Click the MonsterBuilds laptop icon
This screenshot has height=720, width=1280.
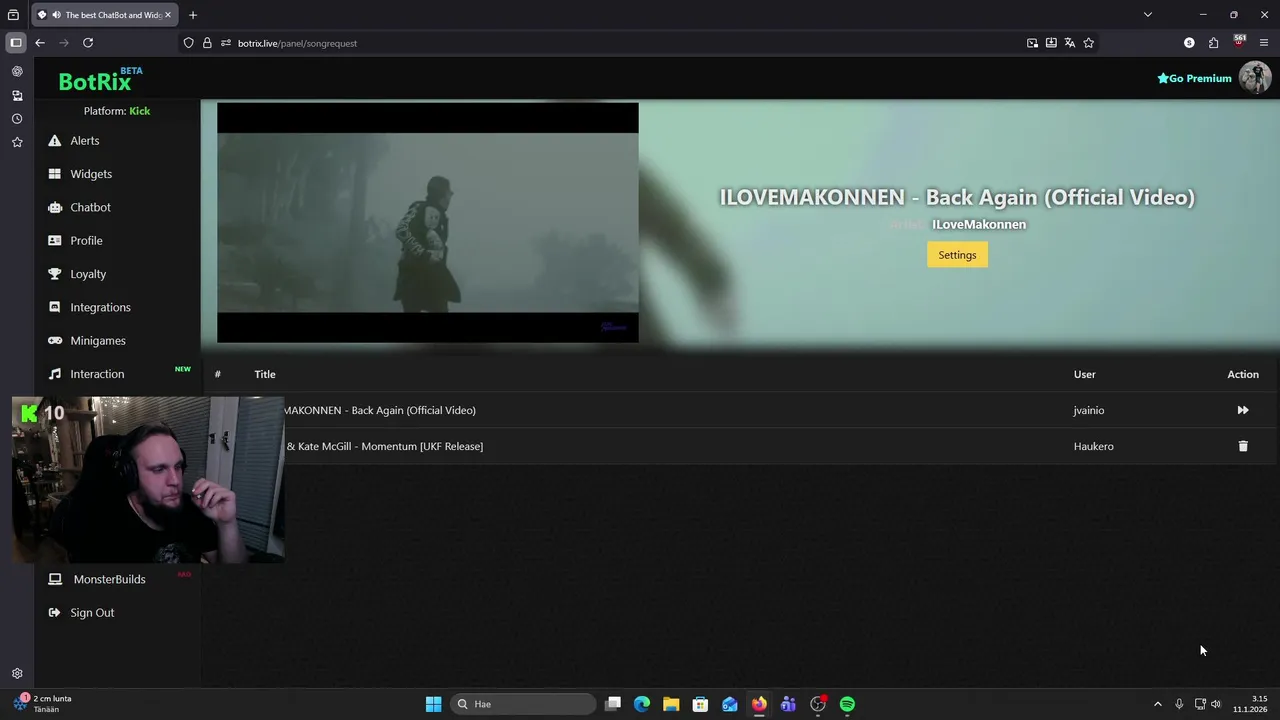coord(55,579)
